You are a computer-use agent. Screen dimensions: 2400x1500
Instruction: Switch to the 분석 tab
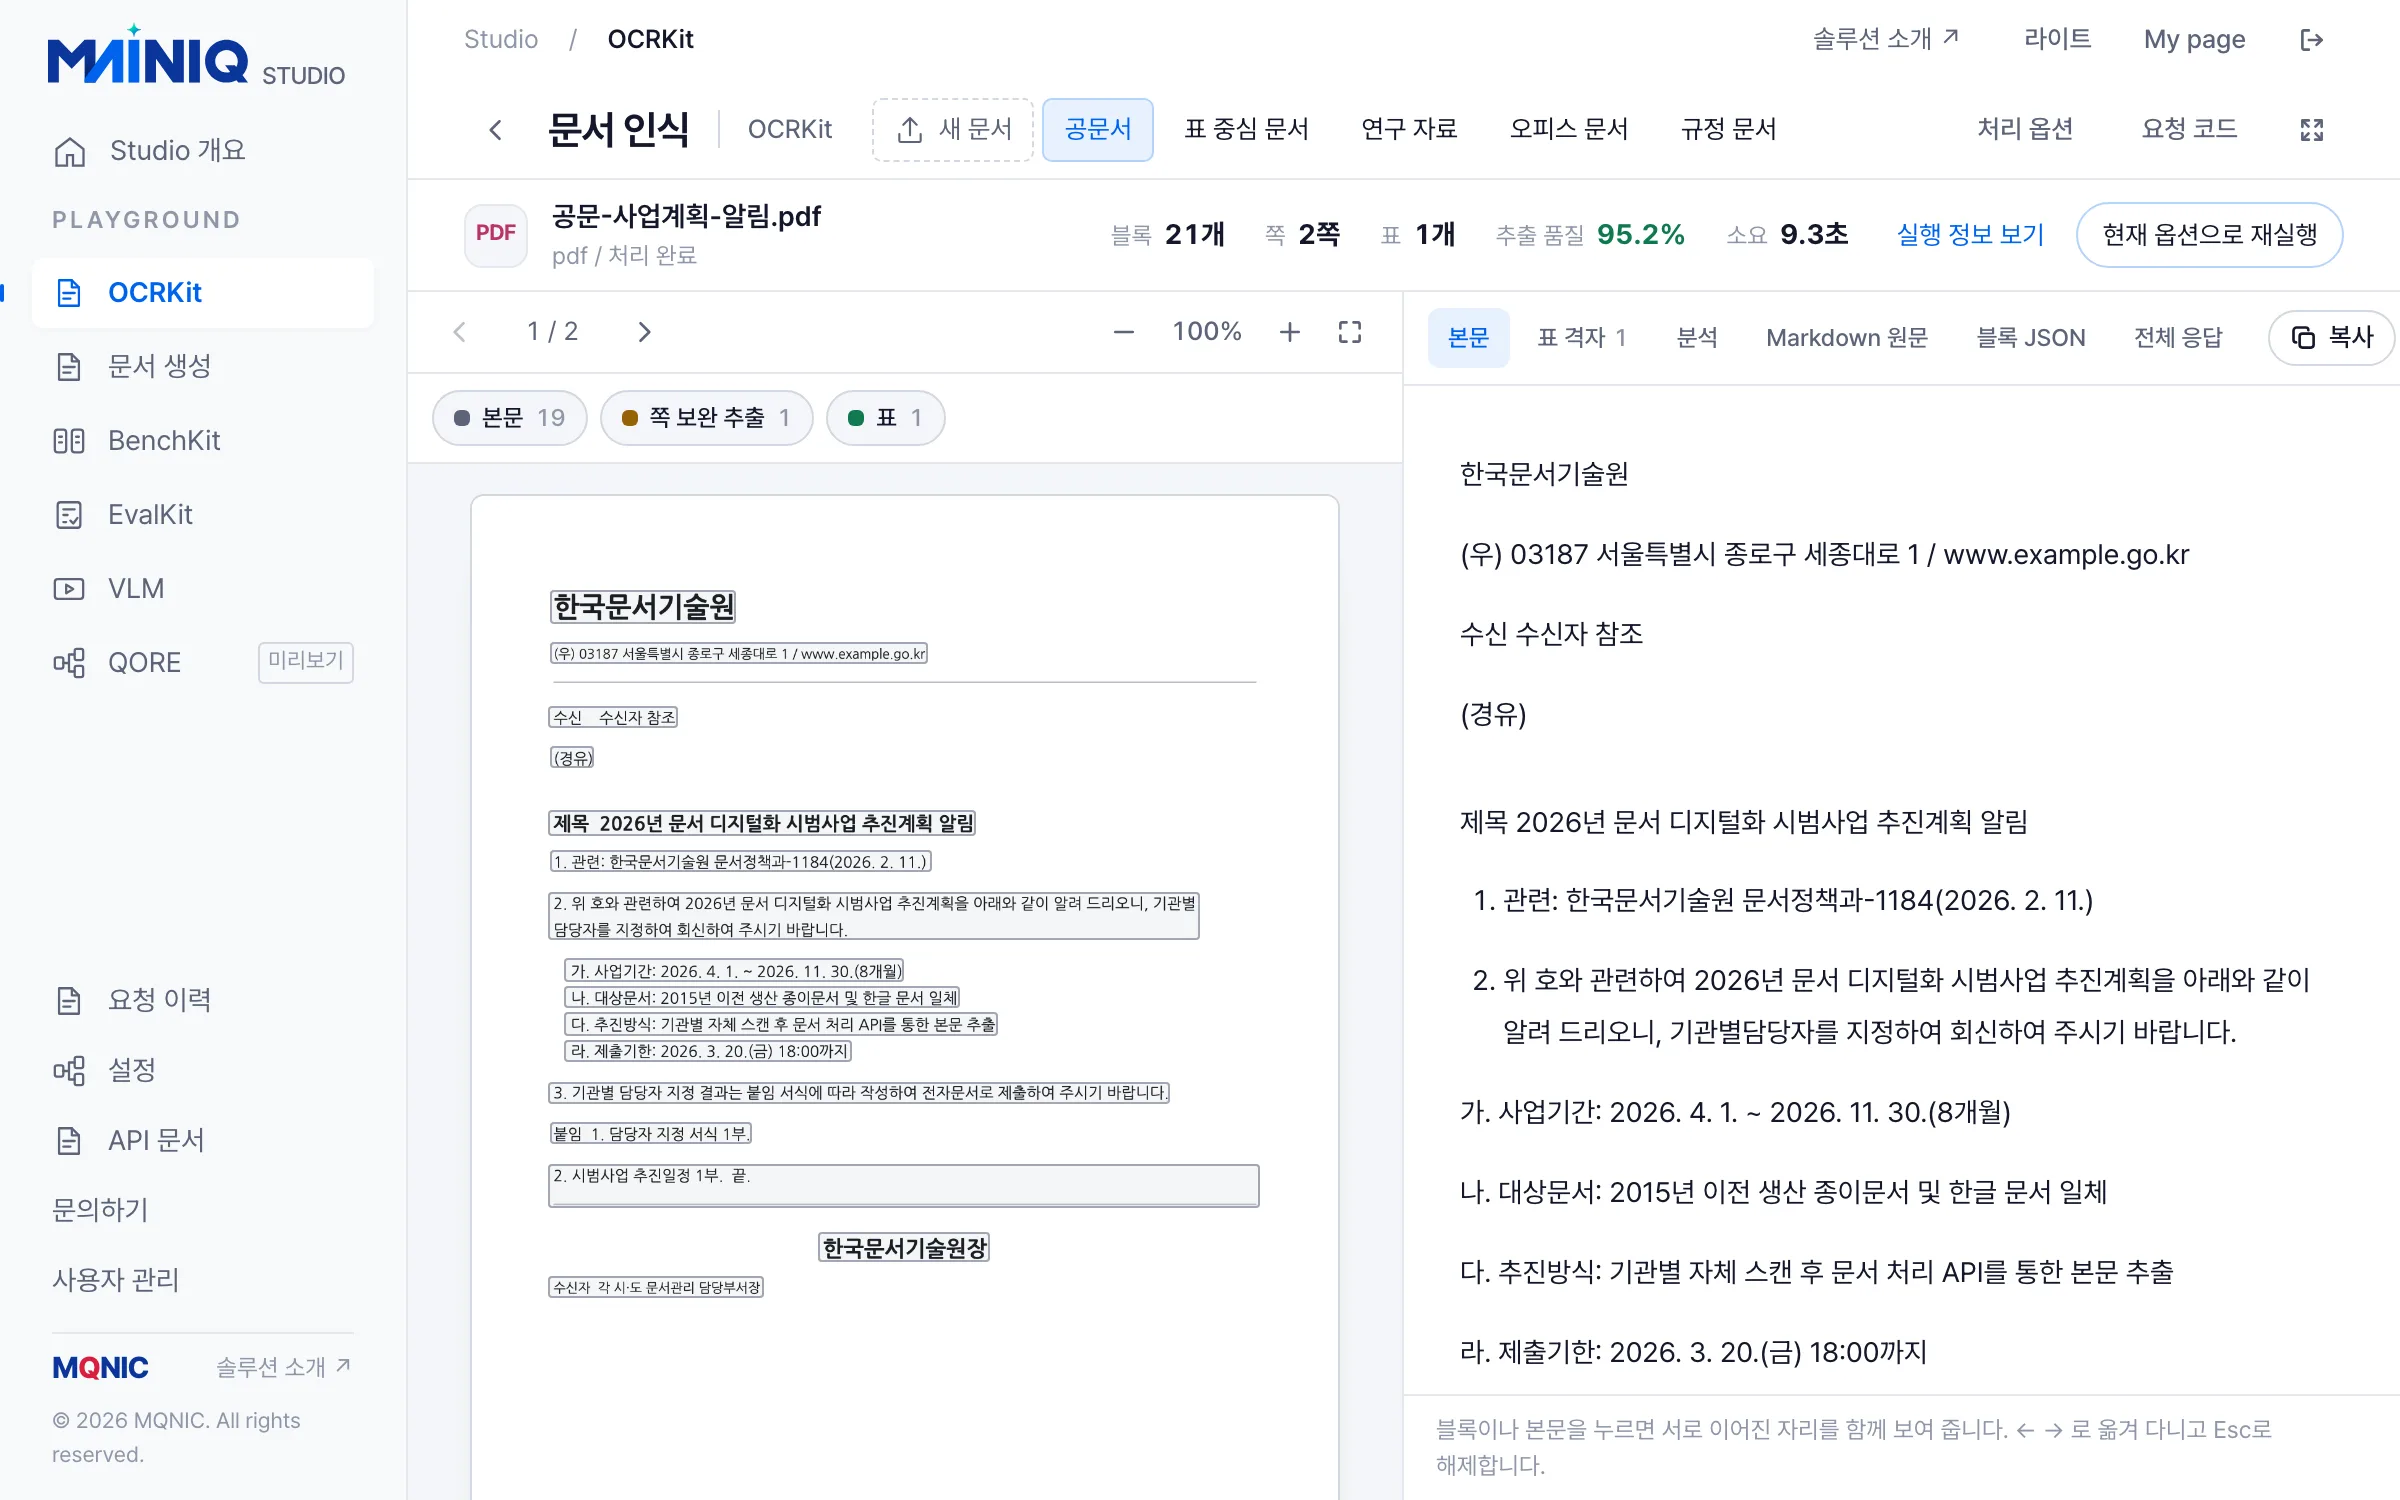click(1697, 338)
